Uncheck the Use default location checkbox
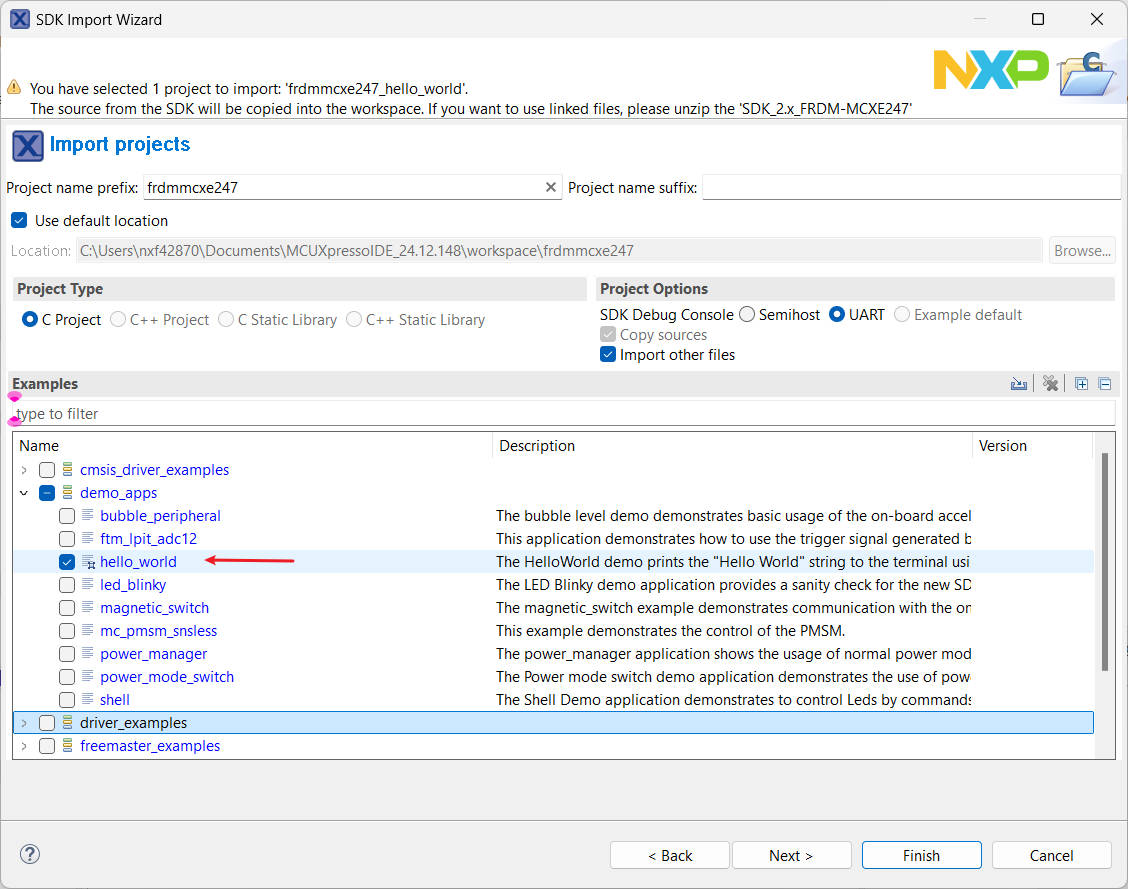This screenshot has width=1128, height=889. point(19,220)
